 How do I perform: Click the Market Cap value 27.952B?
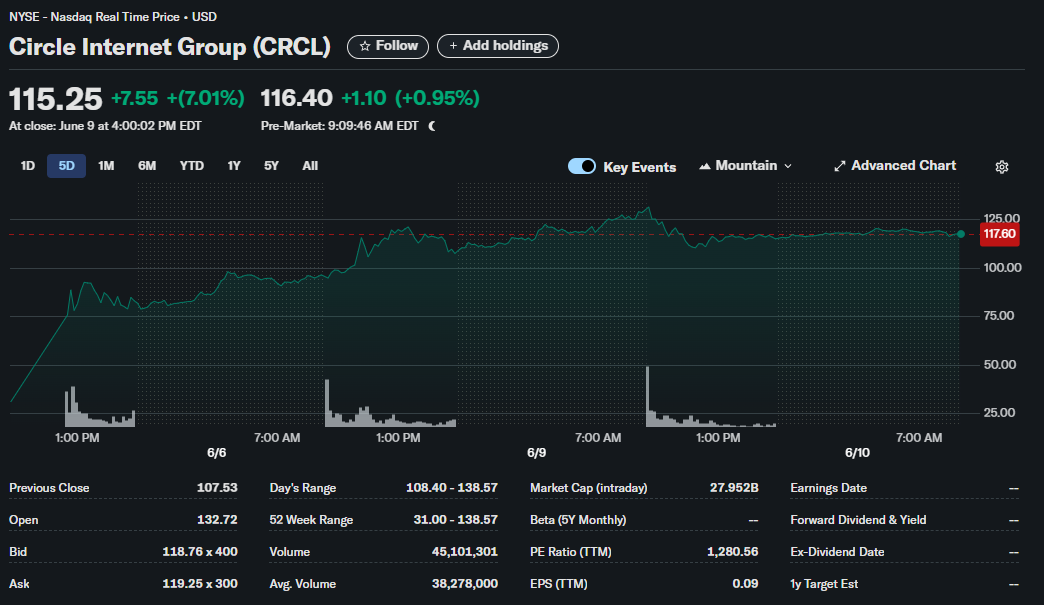coord(734,488)
